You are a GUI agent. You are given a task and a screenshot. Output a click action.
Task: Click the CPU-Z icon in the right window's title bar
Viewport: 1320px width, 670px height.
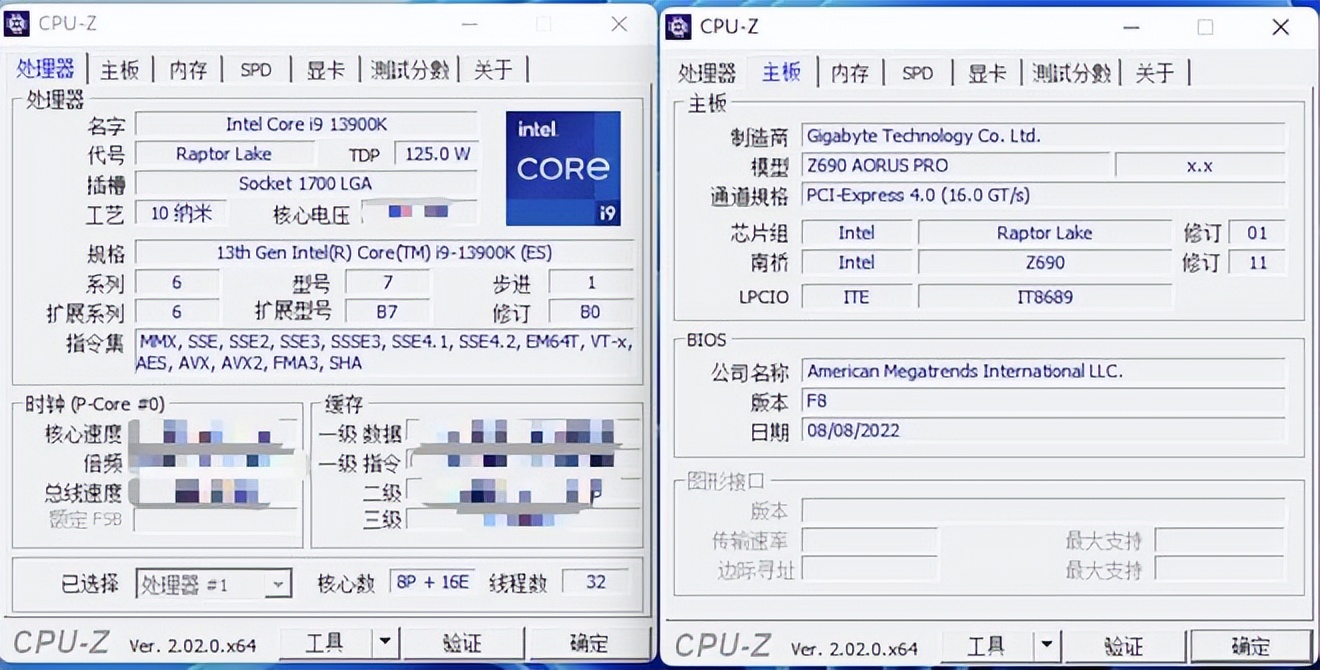pyautogui.click(x=681, y=27)
